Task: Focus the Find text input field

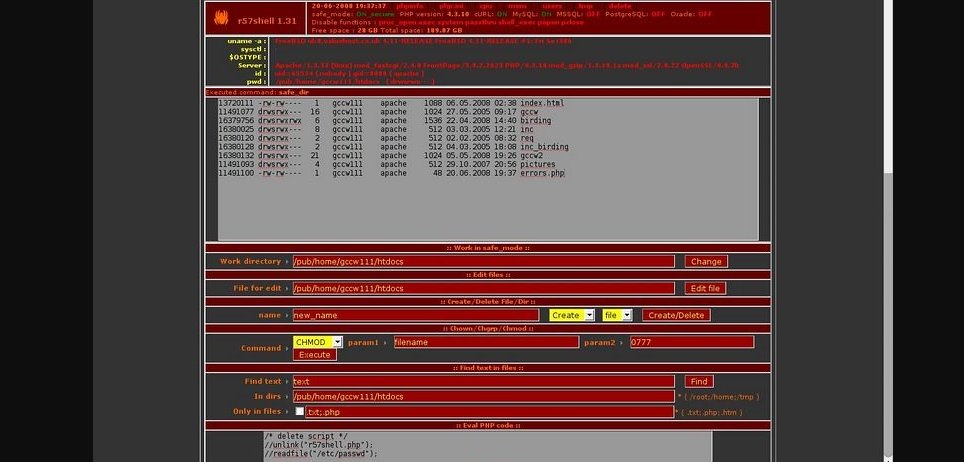Action: pyautogui.click(x=483, y=381)
